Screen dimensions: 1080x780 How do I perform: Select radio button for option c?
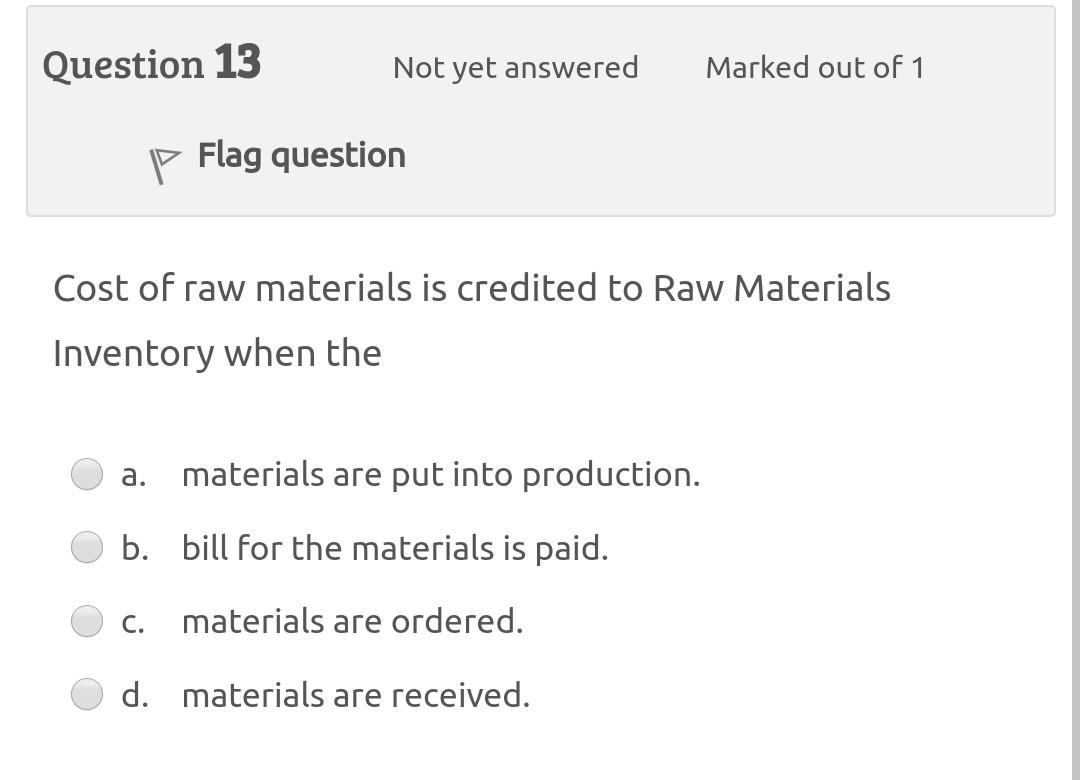(x=86, y=620)
